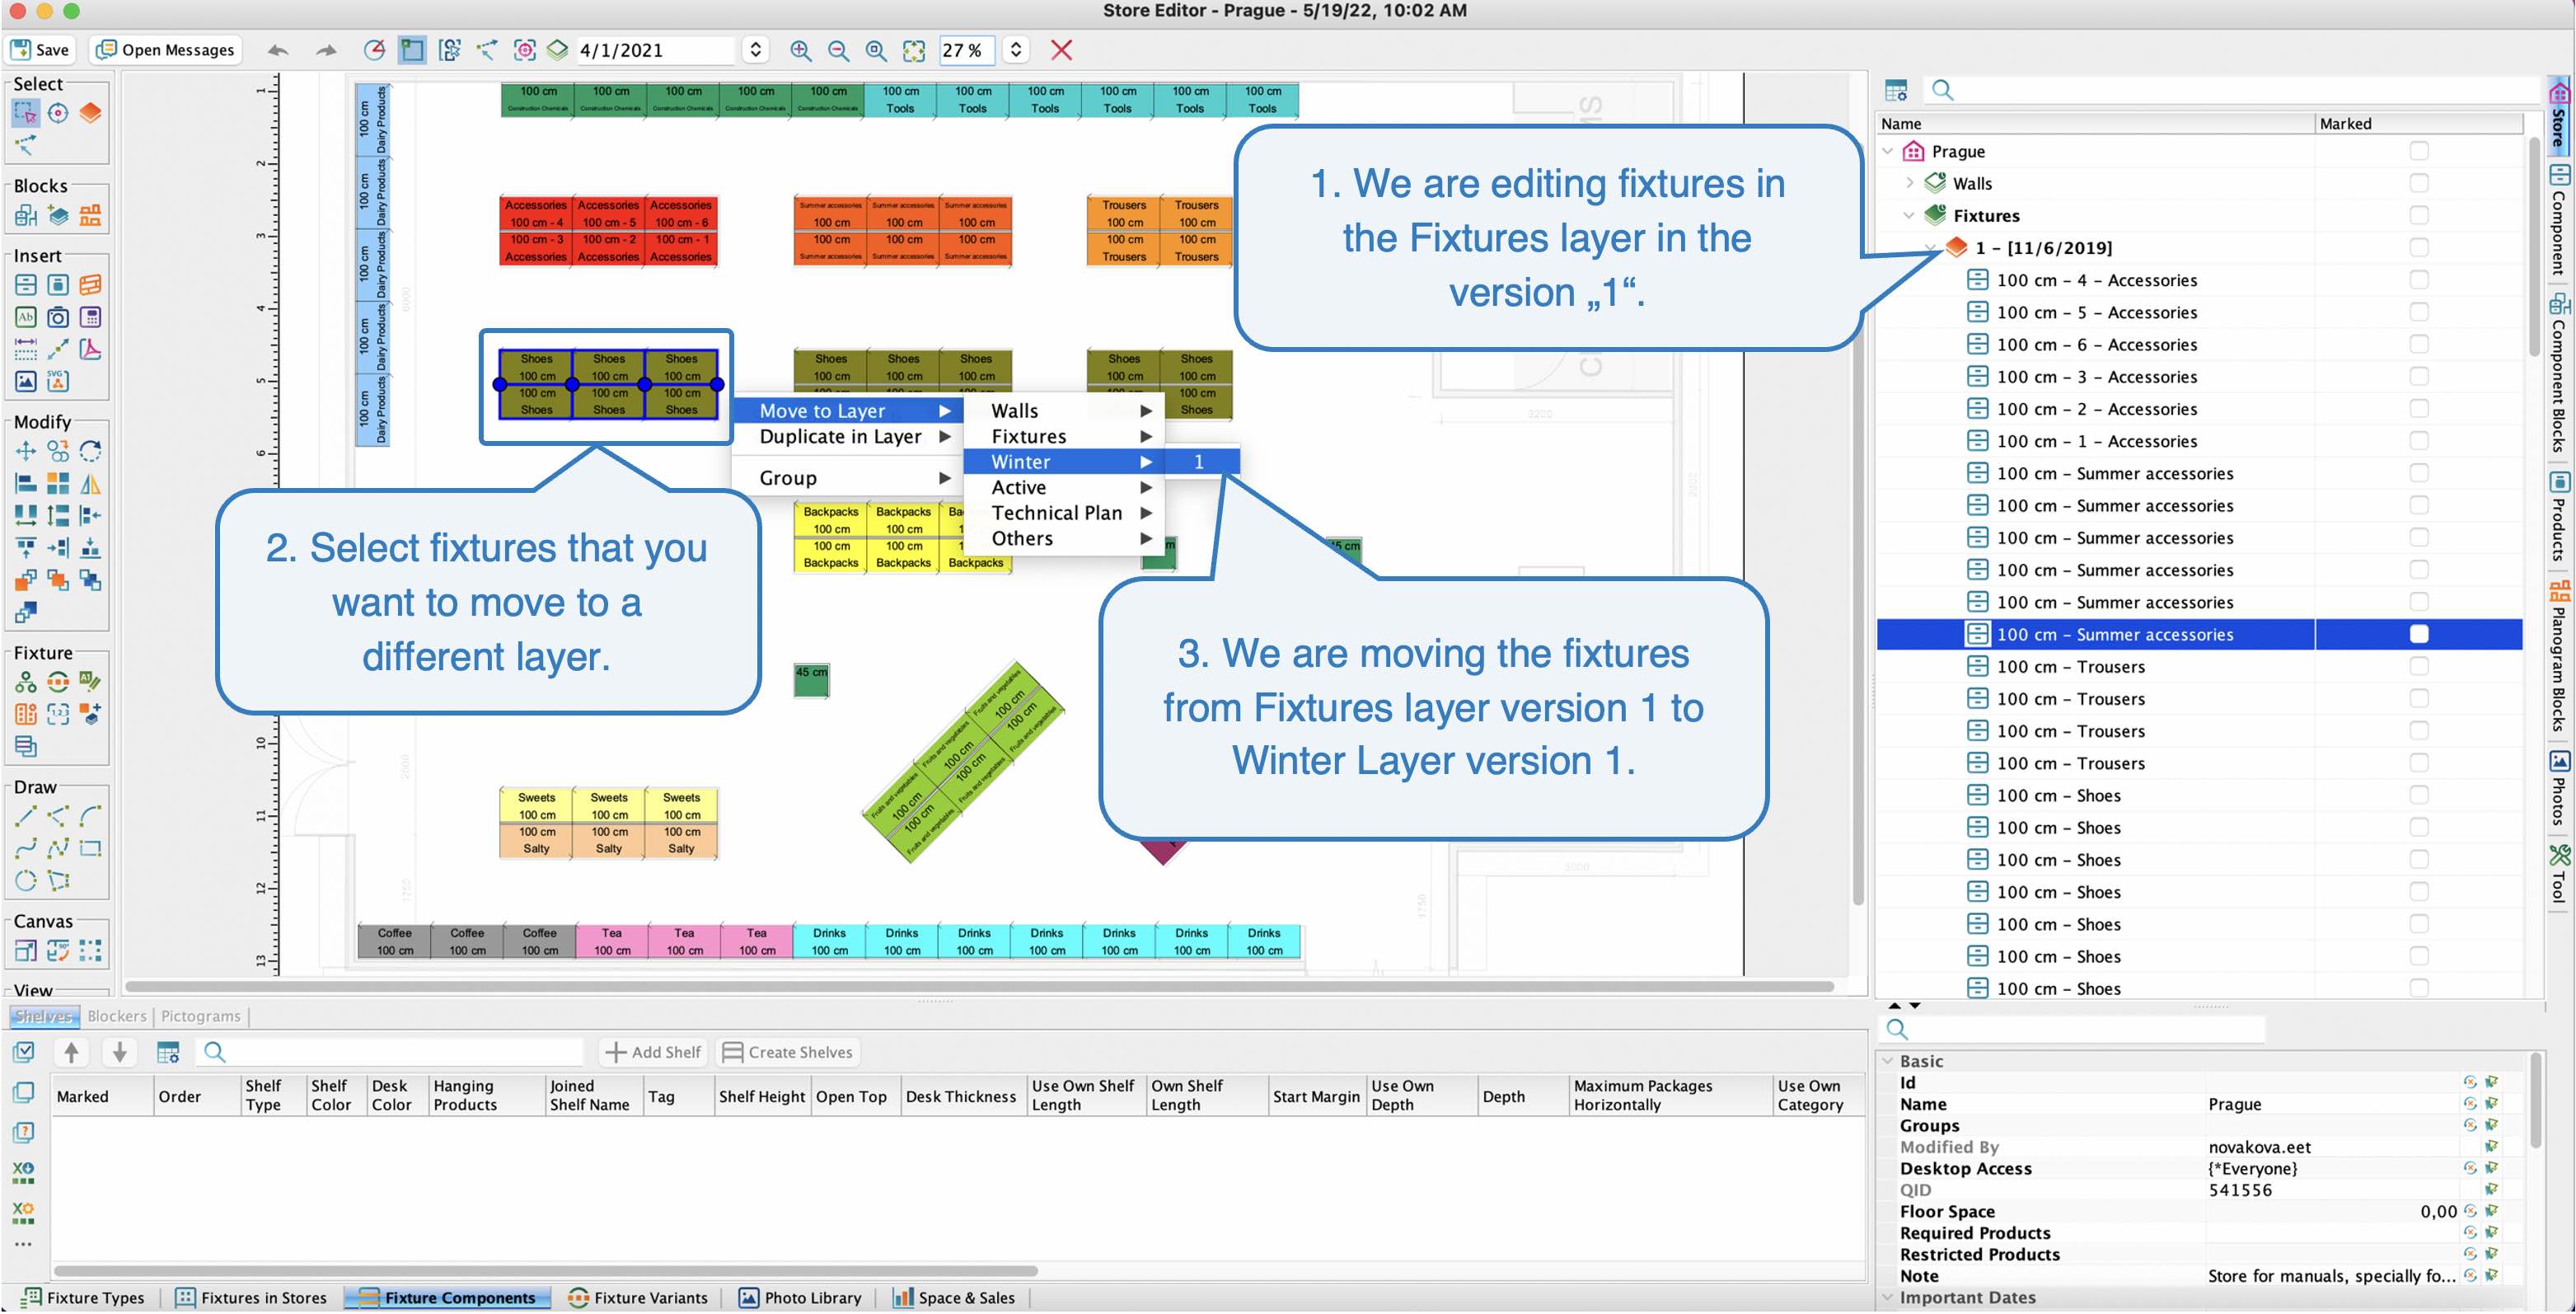Click the fit-to-screen zoom icon
This screenshot has width=2576, height=1314.
point(914,50)
